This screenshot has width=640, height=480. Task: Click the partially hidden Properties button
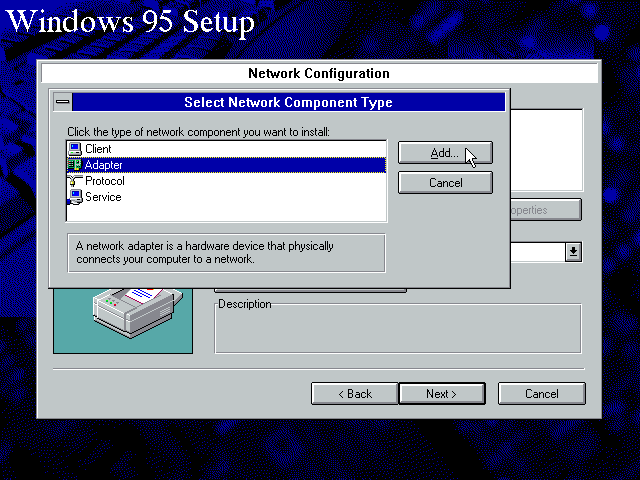[546, 210]
